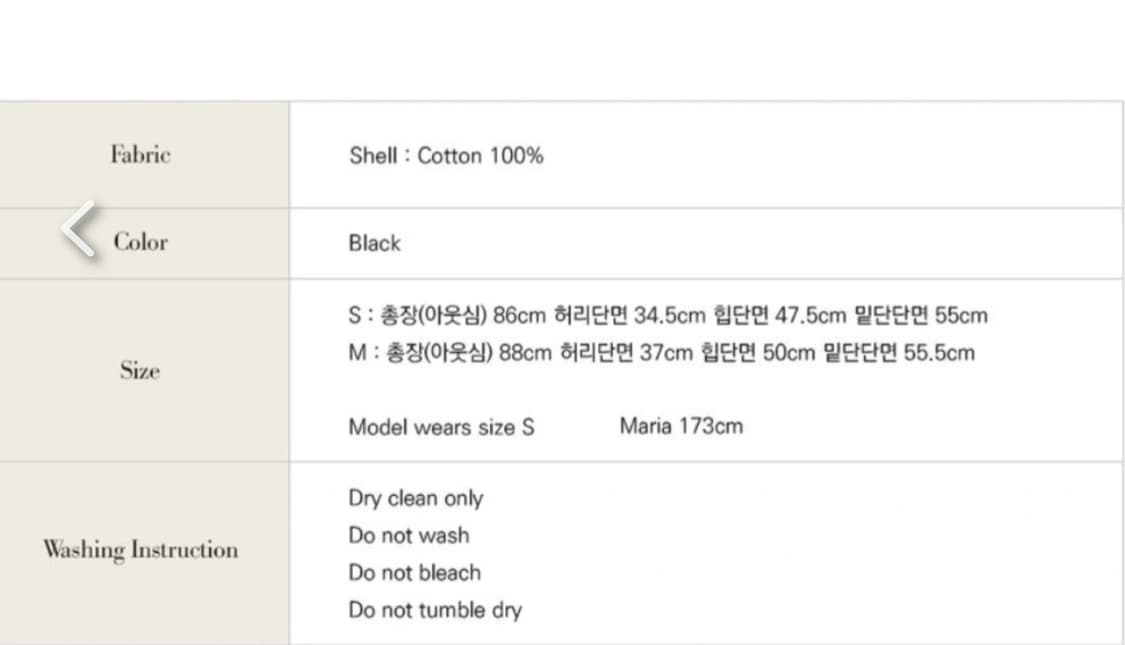Click the Do not tumble dry instruction

[x=435, y=609]
